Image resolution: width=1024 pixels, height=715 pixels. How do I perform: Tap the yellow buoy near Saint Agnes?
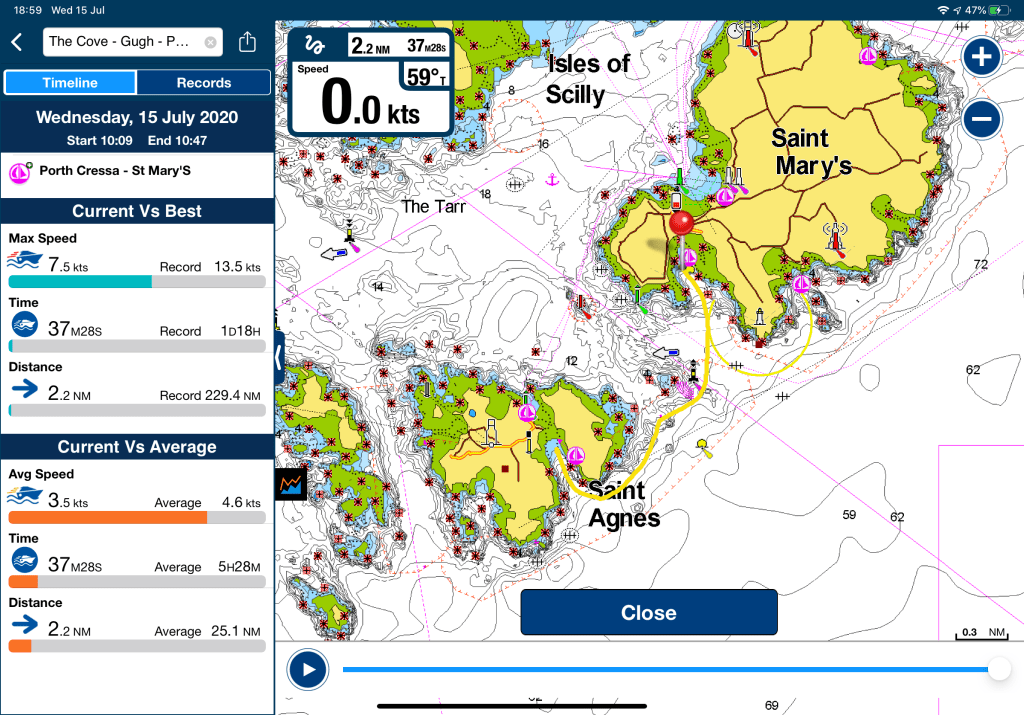[x=701, y=443]
